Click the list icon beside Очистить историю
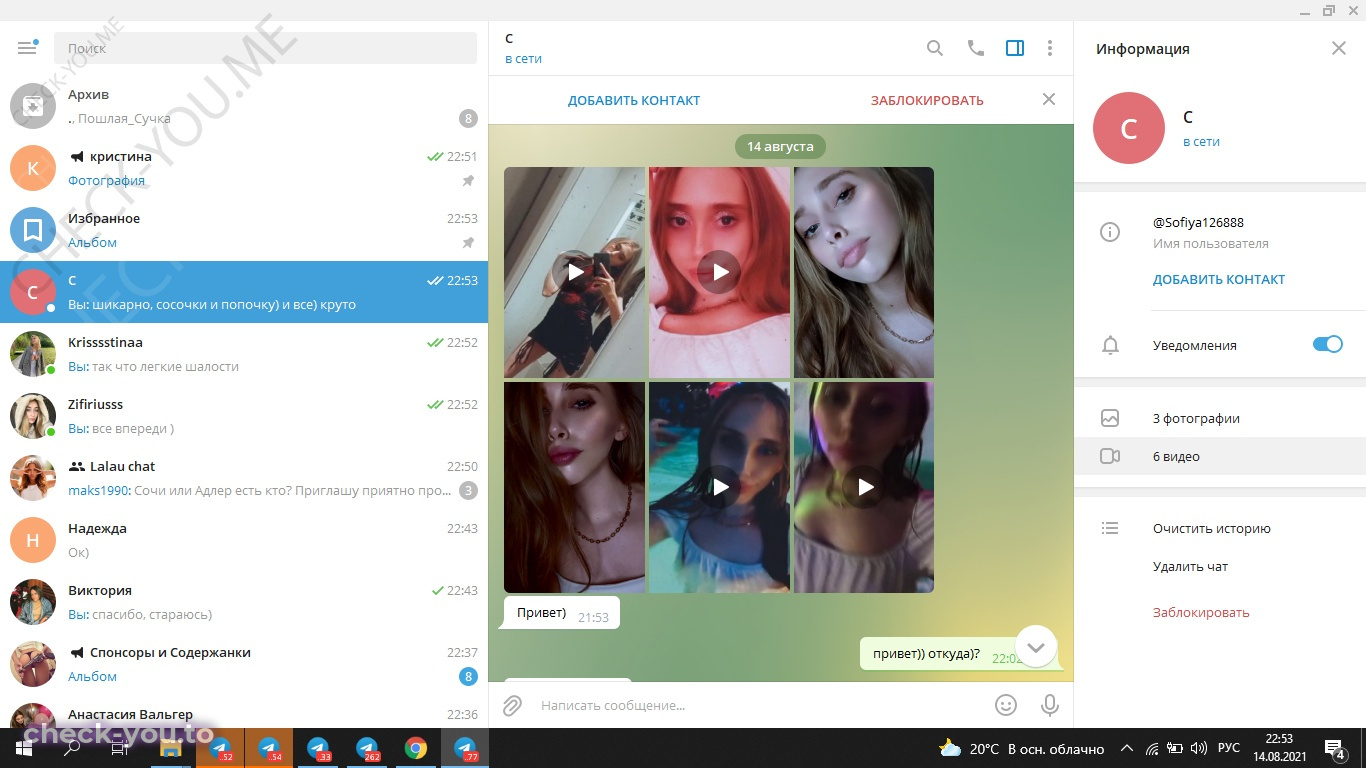 click(1110, 528)
